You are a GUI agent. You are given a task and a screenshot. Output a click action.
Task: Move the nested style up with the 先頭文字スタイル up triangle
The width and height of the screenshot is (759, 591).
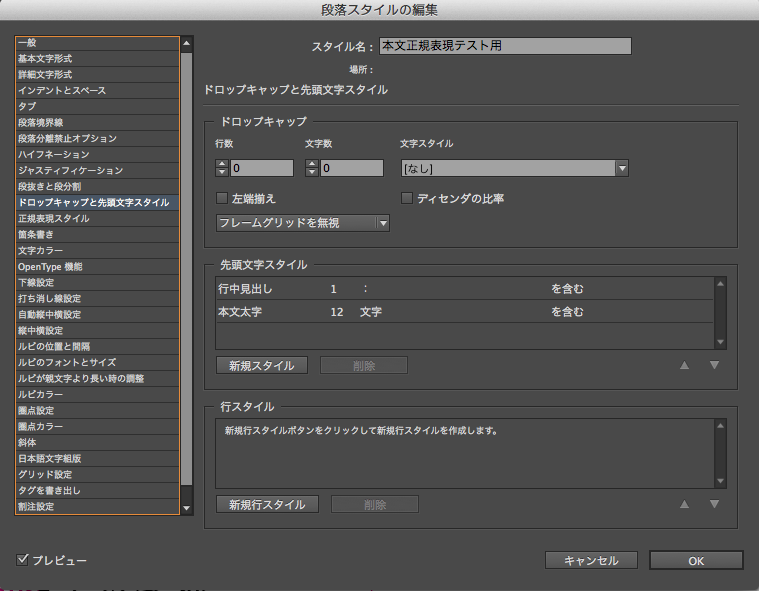[x=684, y=365]
